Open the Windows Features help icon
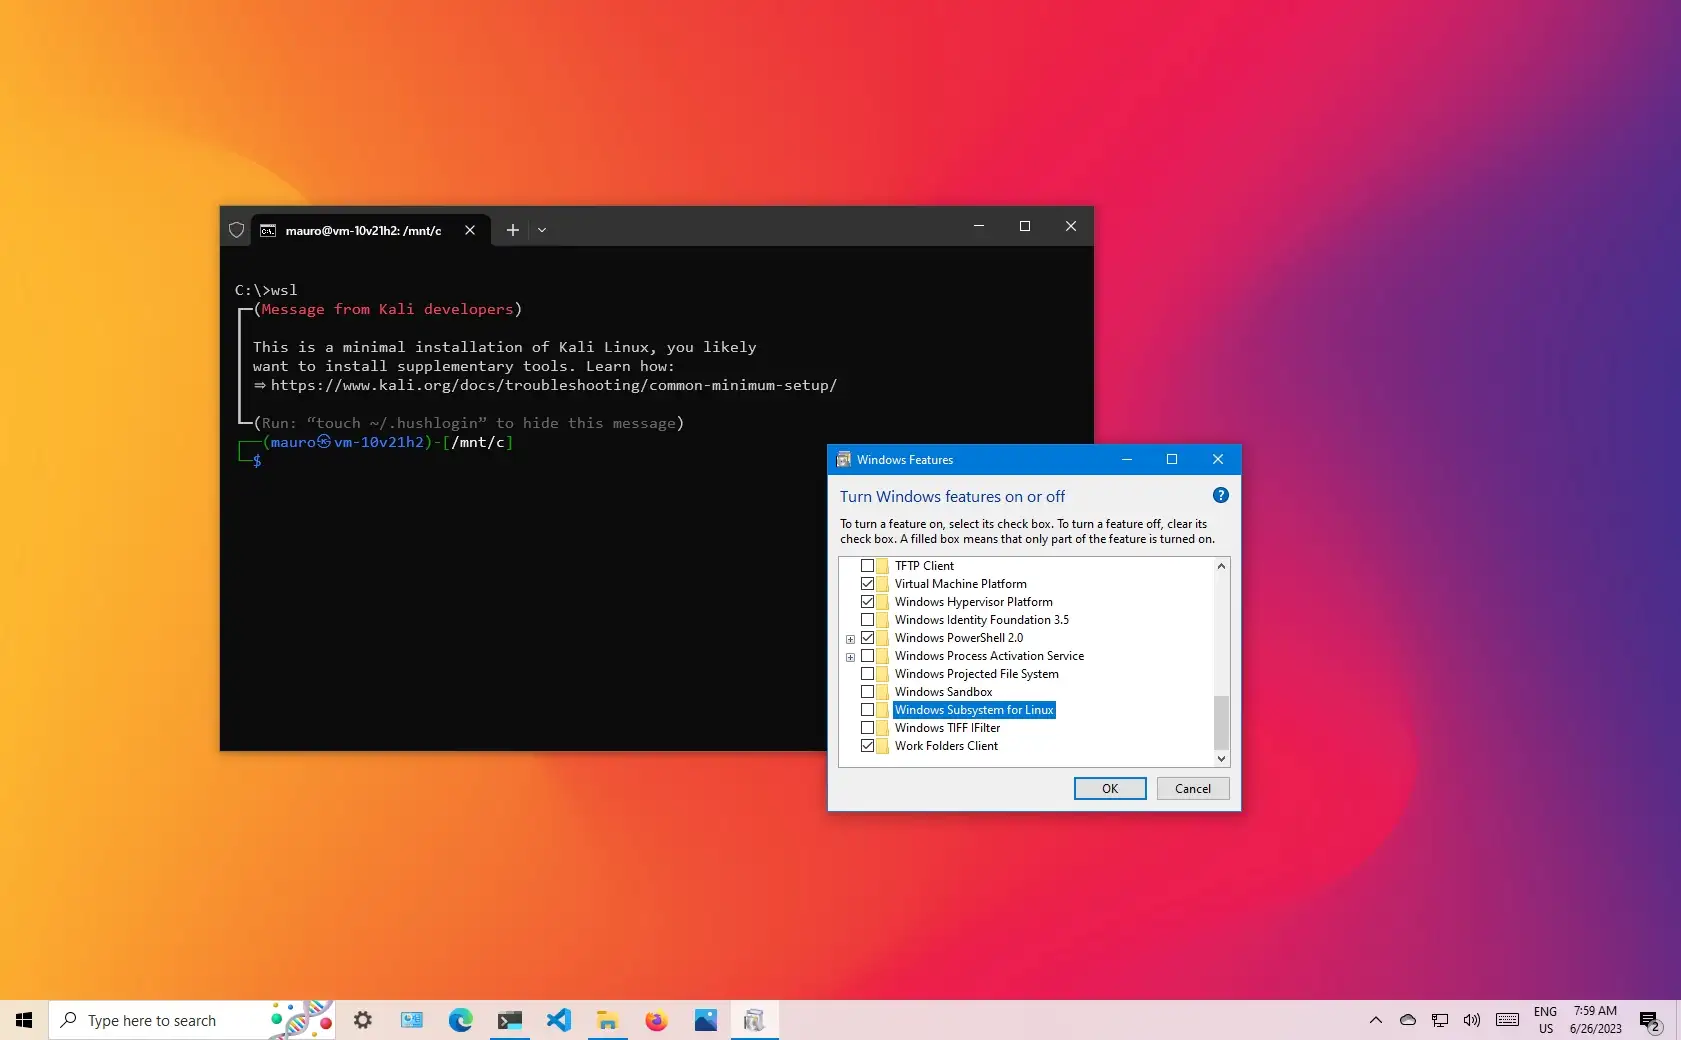The image size is (1681, 1040). [x=1220, y=495]
